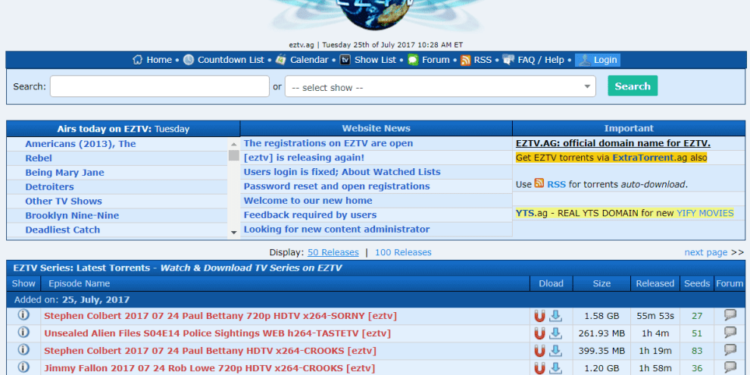Viewport: 750px width, 375px height.
Task: Download torrent file for Stephen Colbert HDTV CROOKS
Action: (x=555, y=351)
